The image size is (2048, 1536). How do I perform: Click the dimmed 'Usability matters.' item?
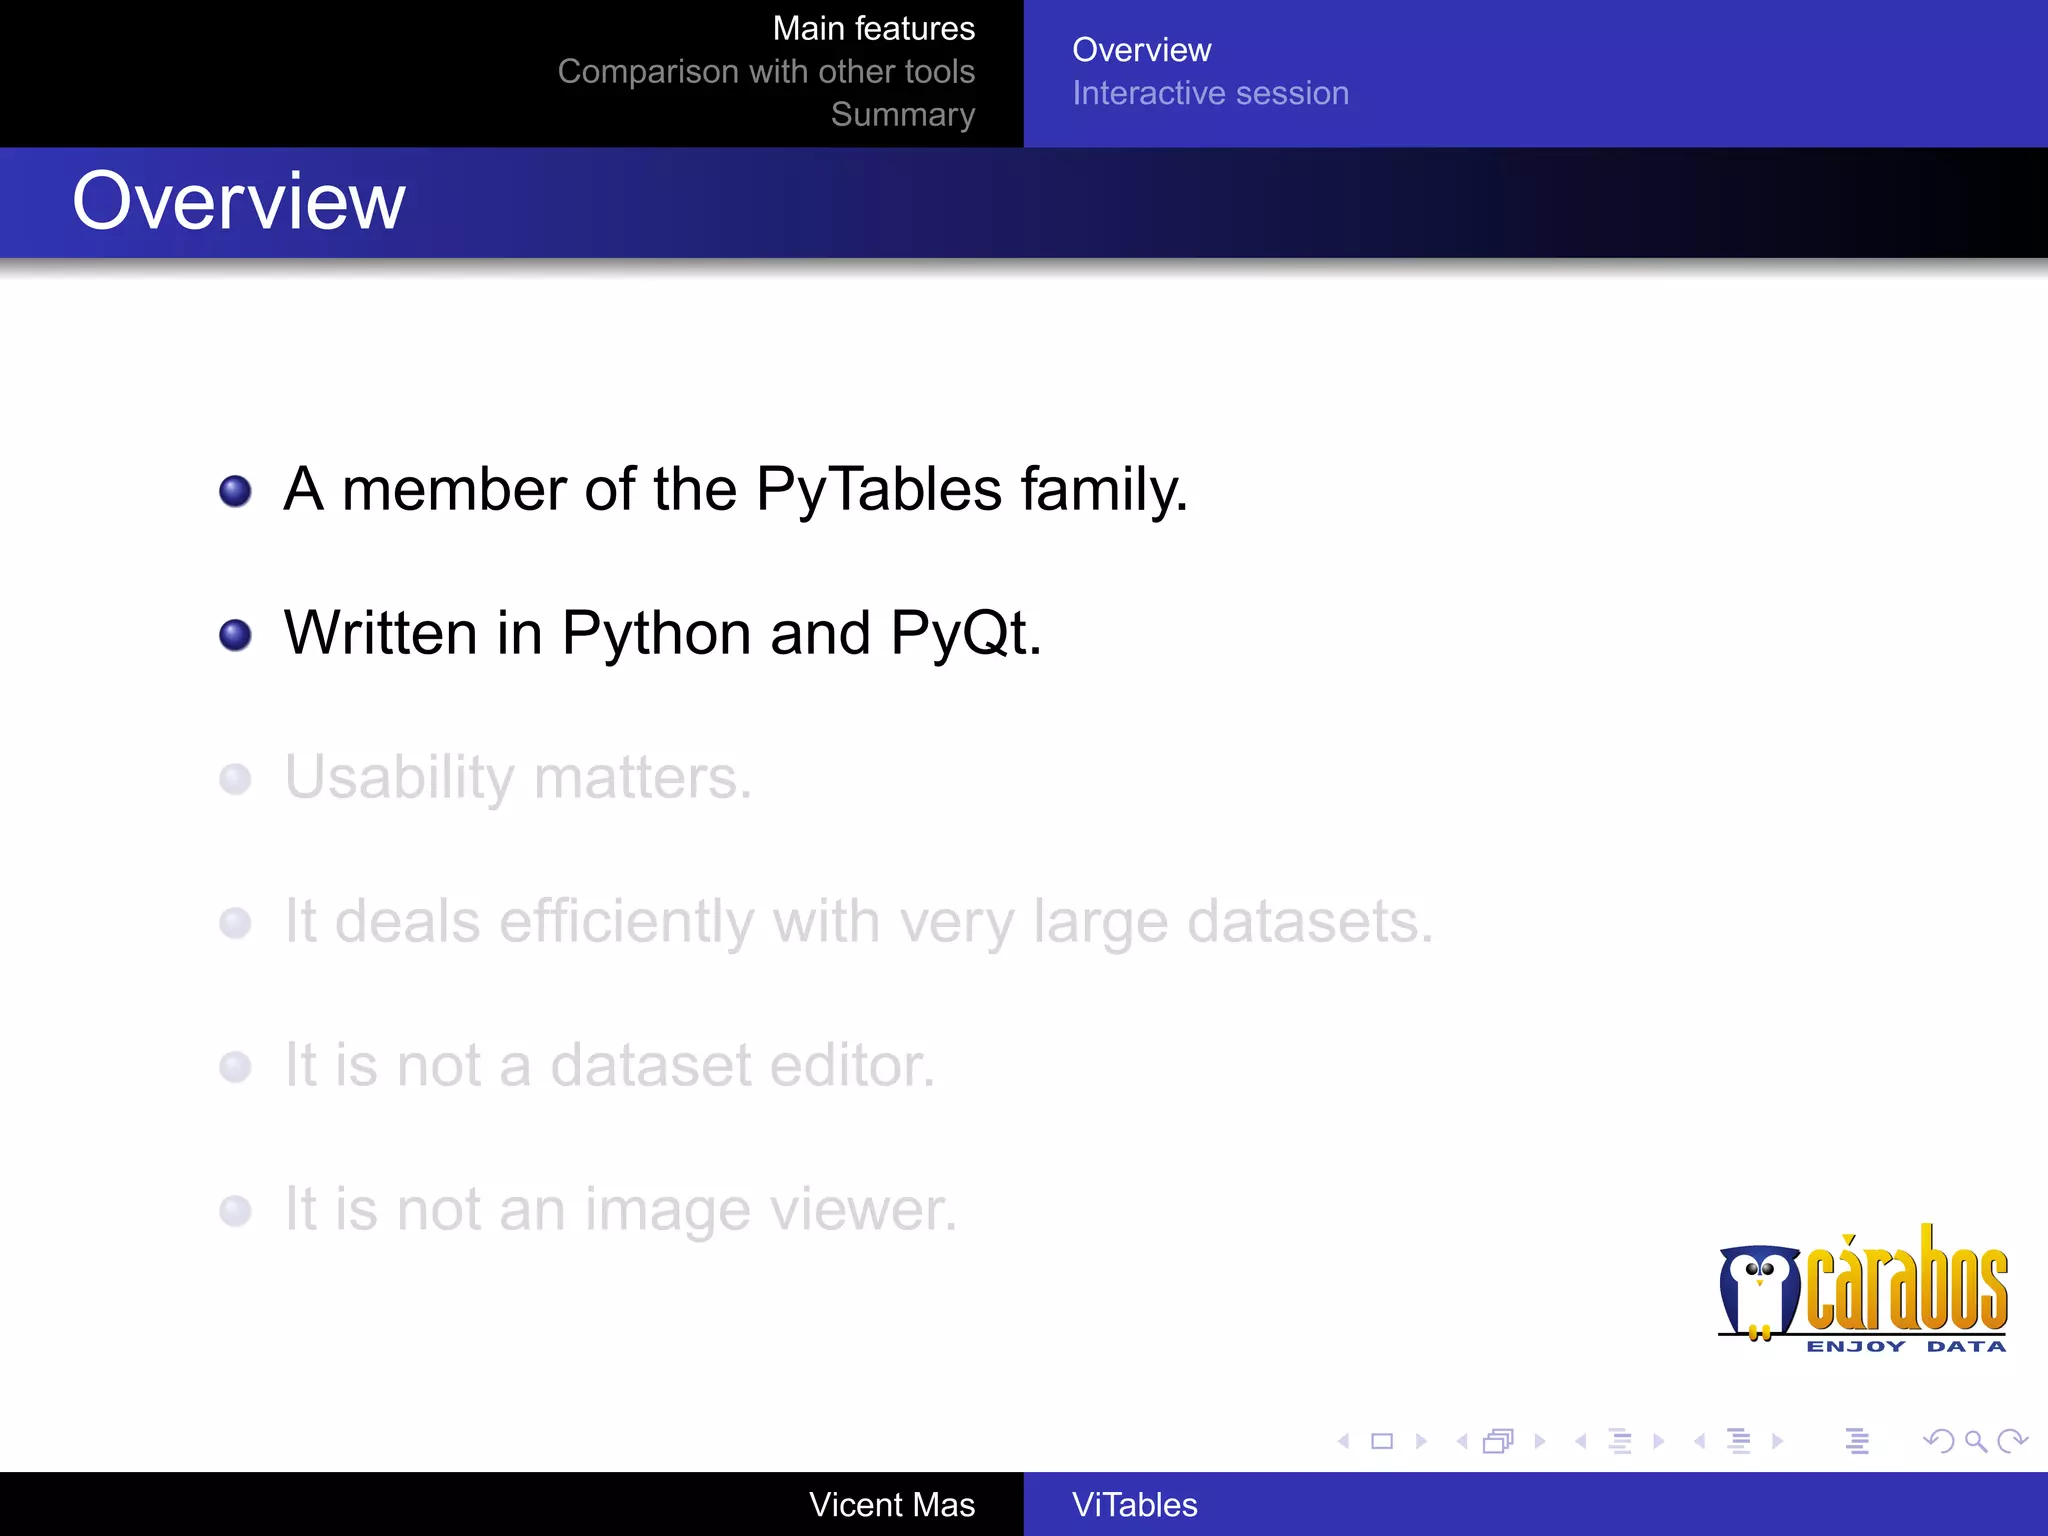click(518, 778)
